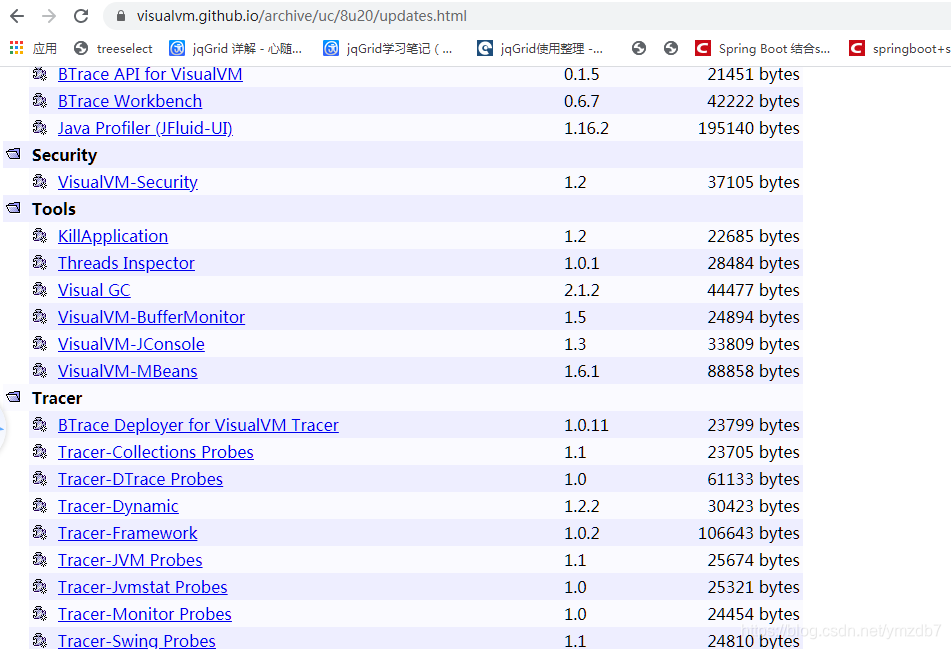Click plugin icon beside Java Profiler
The image size is (951, 649).
coord(40,127)
